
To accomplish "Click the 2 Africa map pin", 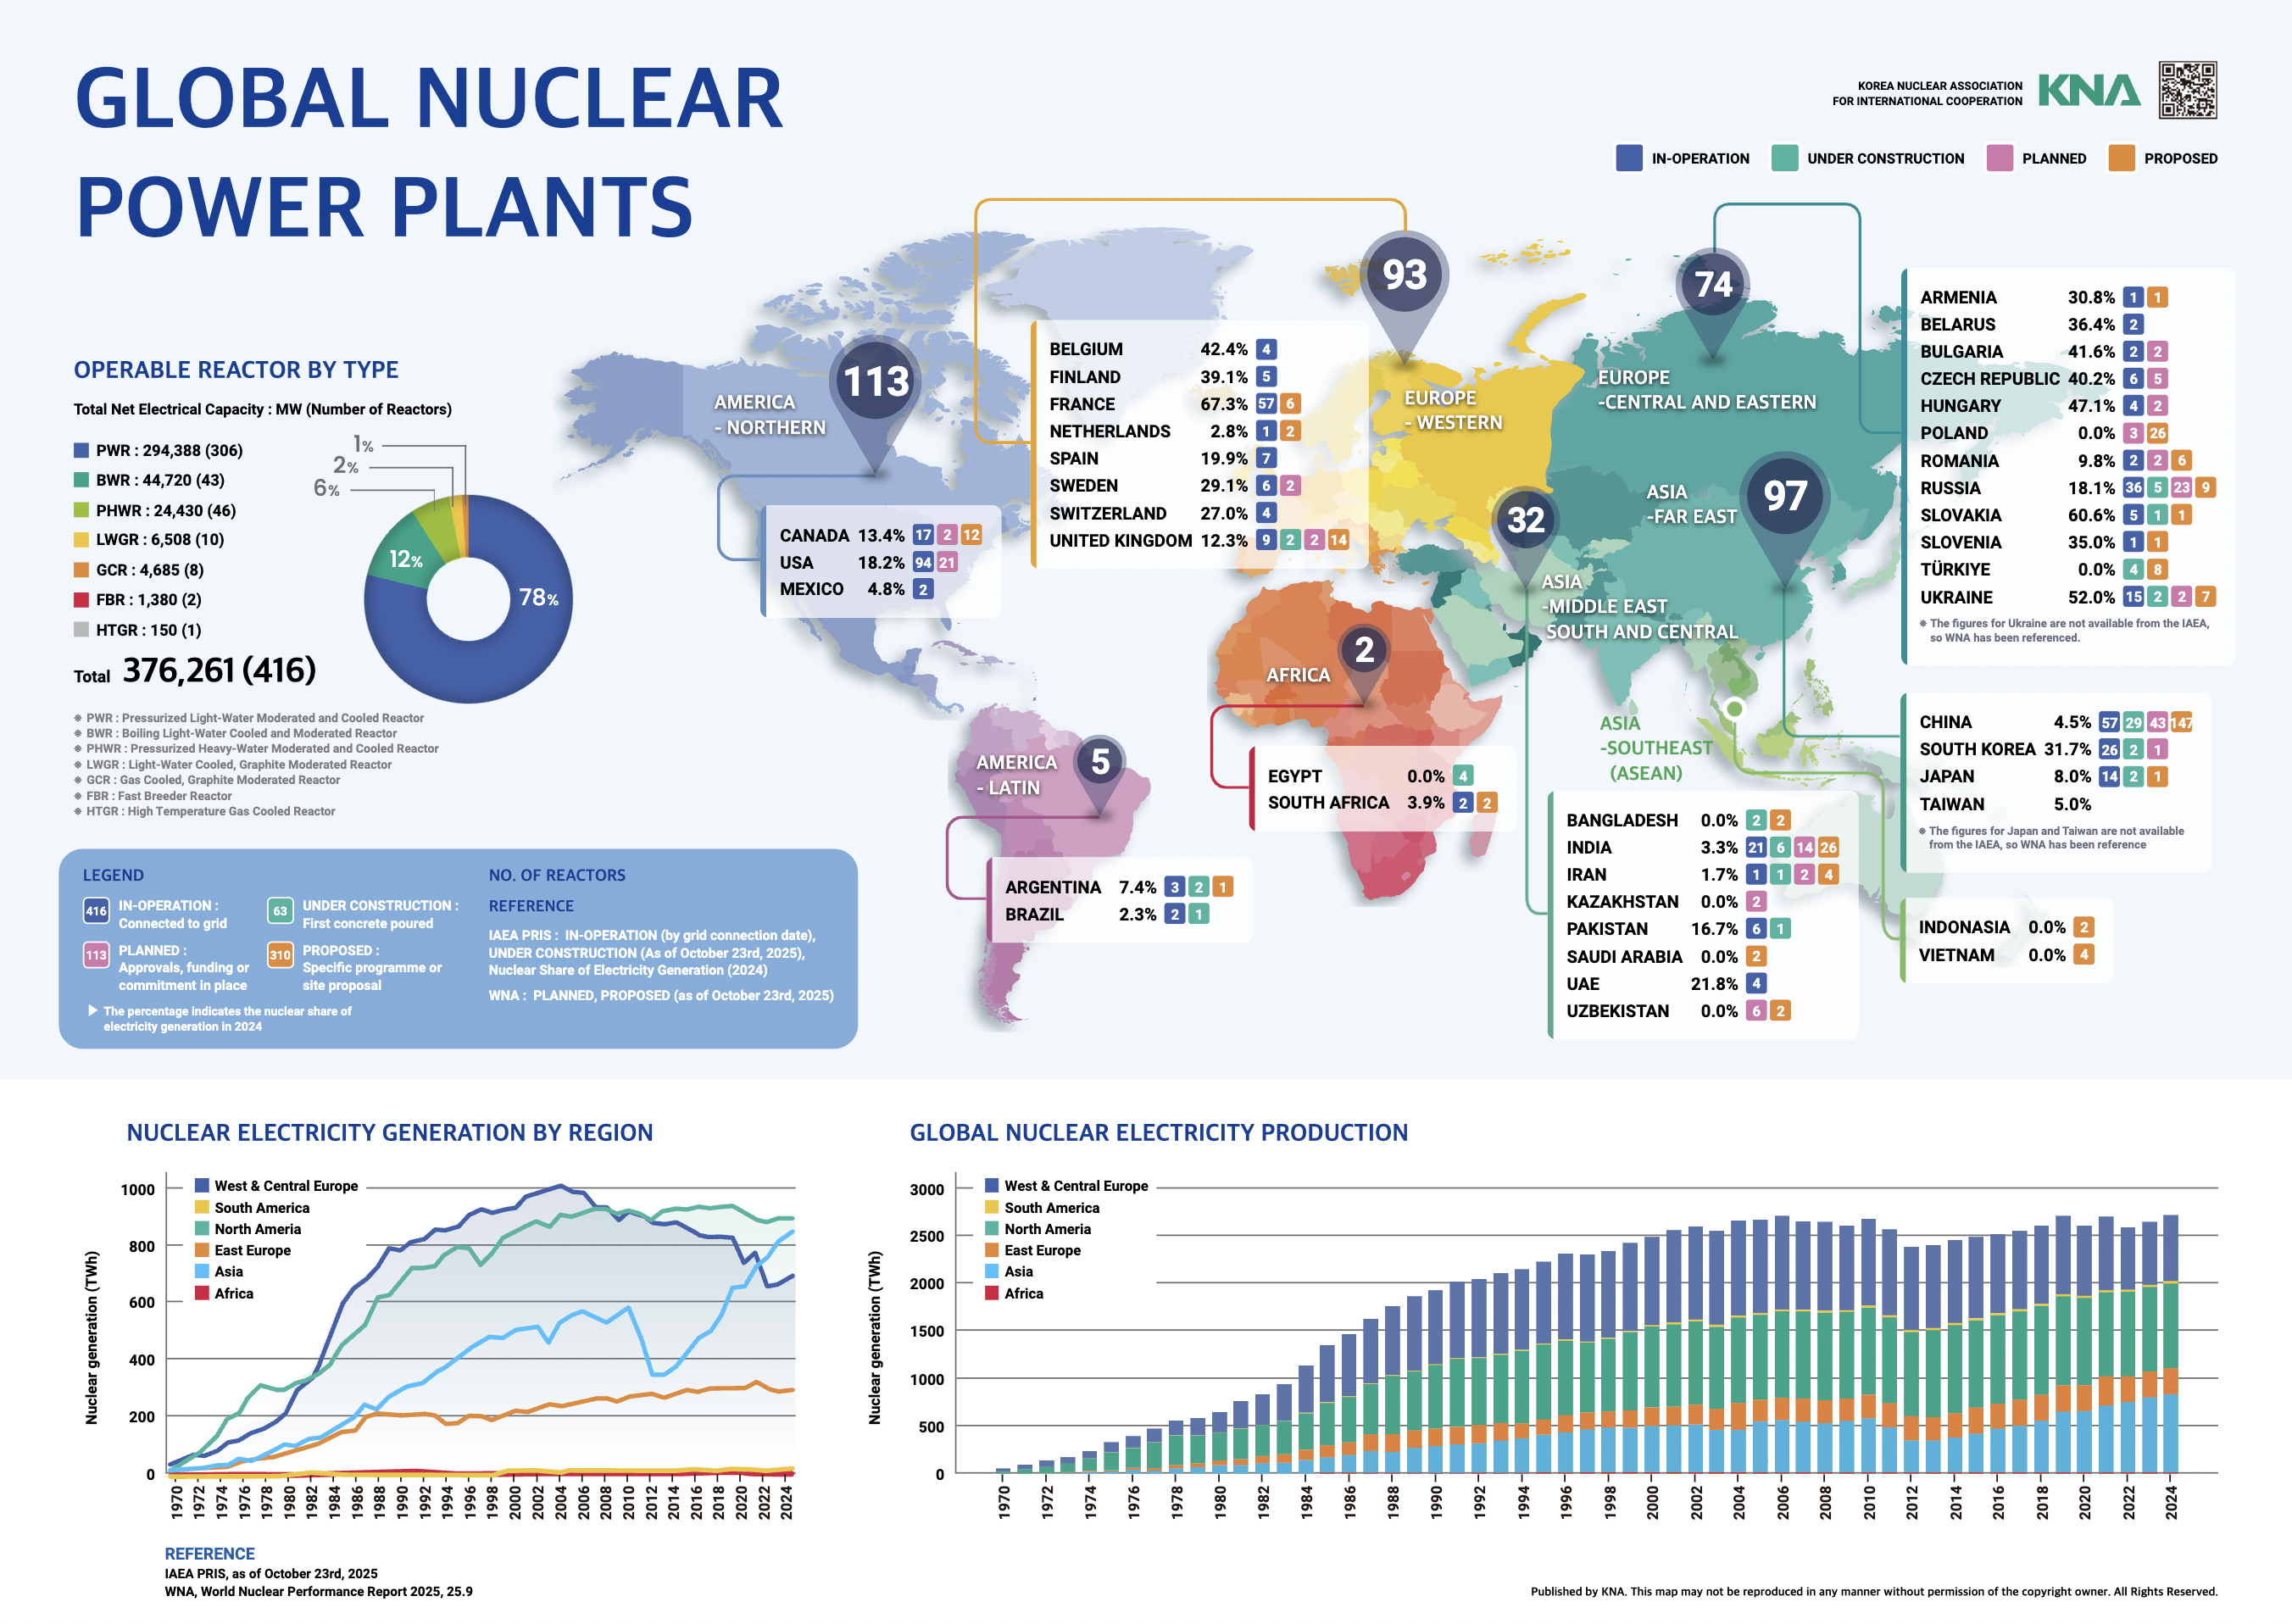I will [1364, 652].
